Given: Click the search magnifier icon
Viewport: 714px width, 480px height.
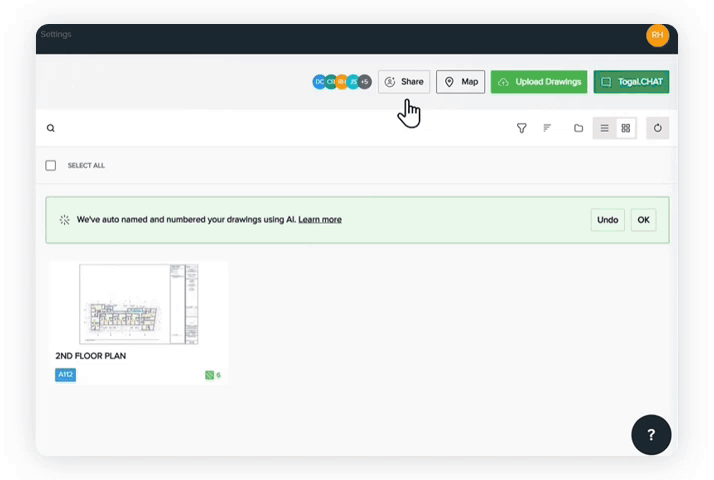Looking at the screenshot, I should click(51, 128).
